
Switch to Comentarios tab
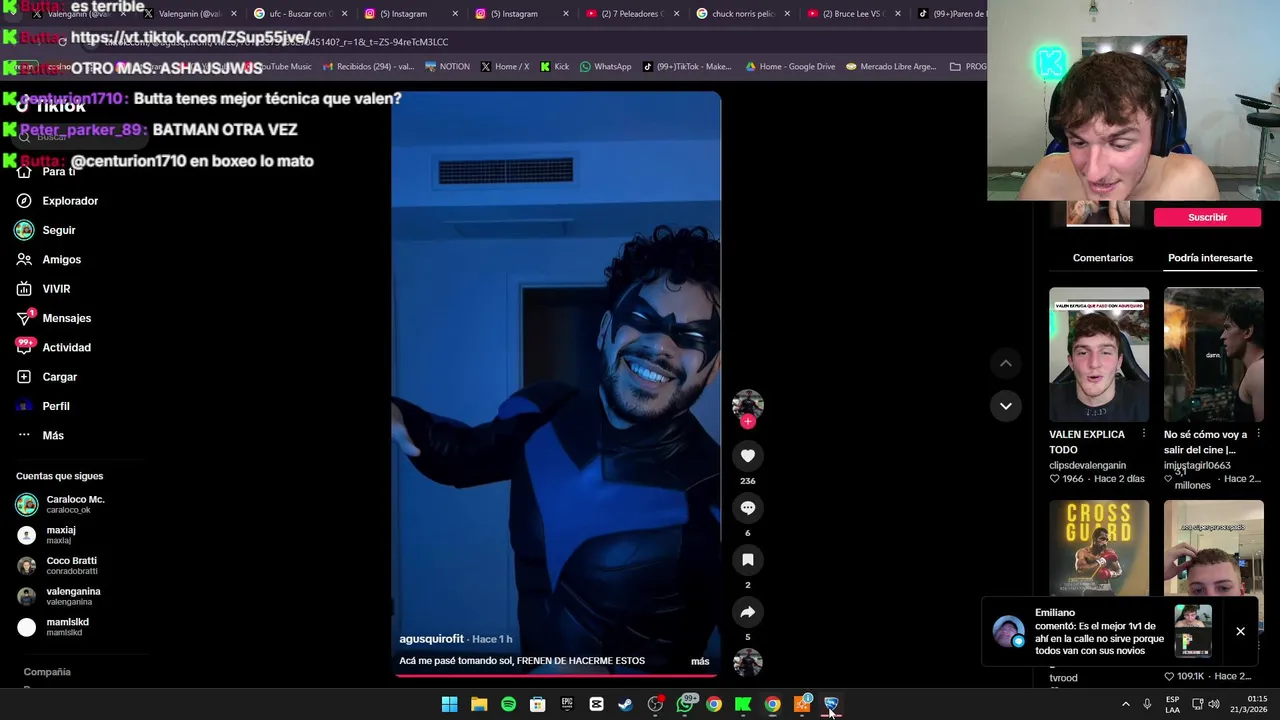tap(1102, 258)
